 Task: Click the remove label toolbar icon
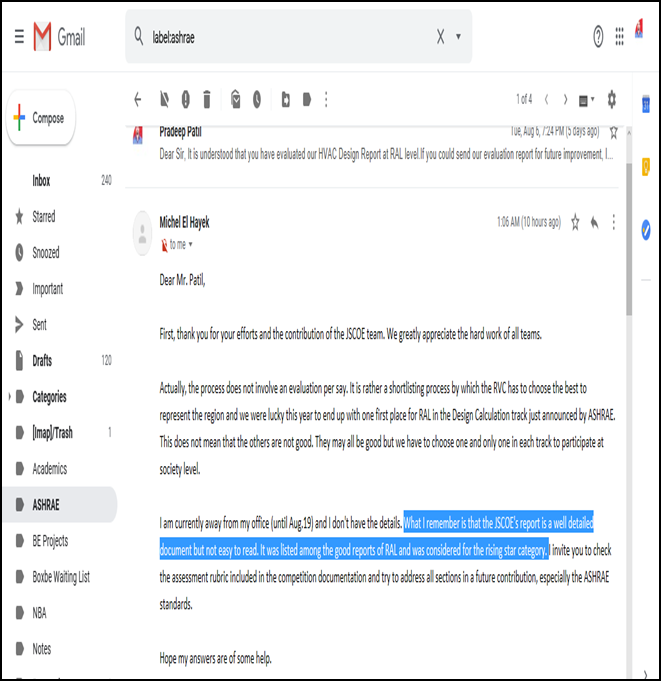point(164,100)
